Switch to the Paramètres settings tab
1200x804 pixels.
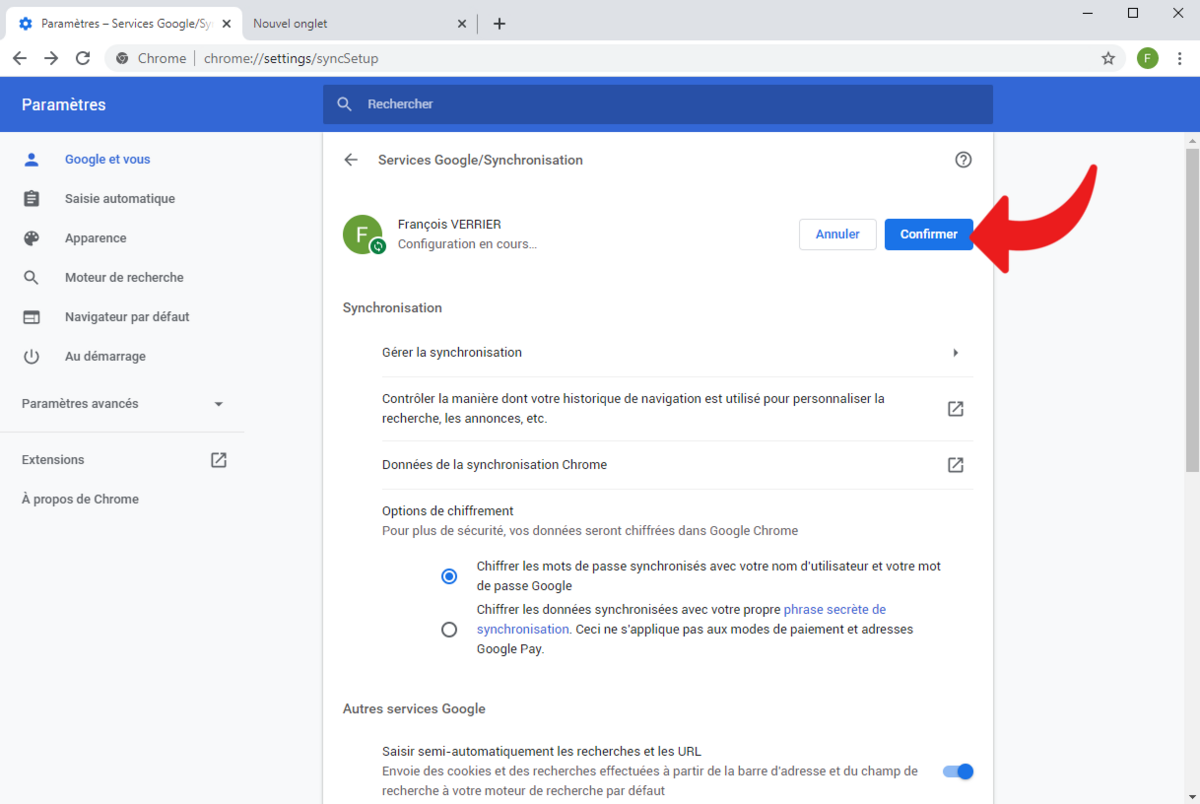pyautogui.click(x=123, y=23)
